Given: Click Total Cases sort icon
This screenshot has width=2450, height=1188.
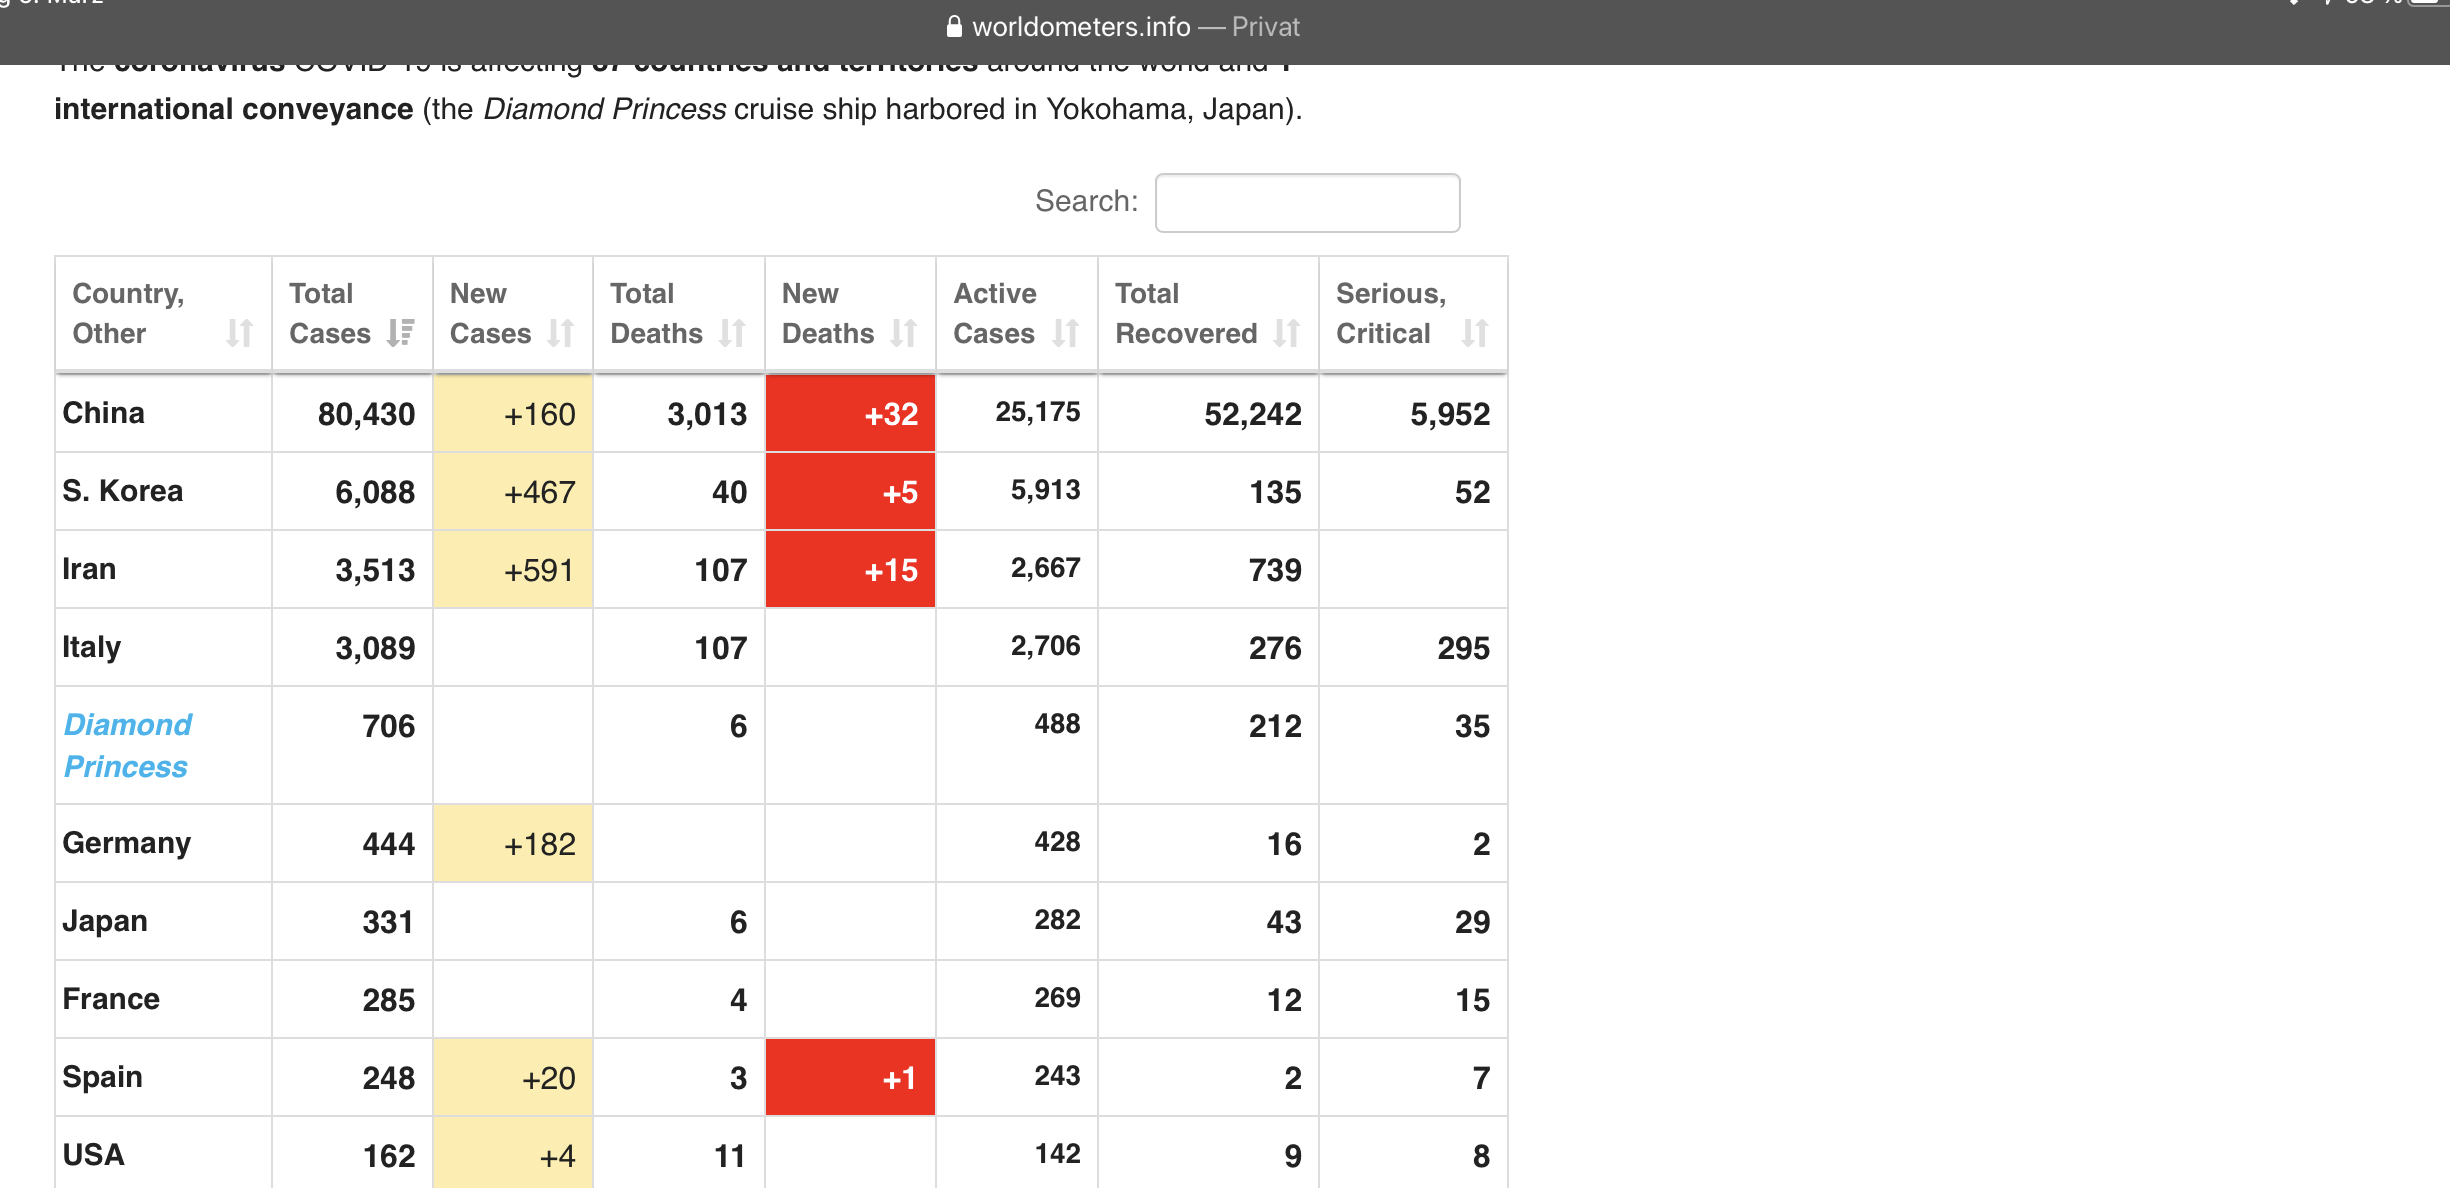Looking at the screenshot, I should (x=400, y=333).
